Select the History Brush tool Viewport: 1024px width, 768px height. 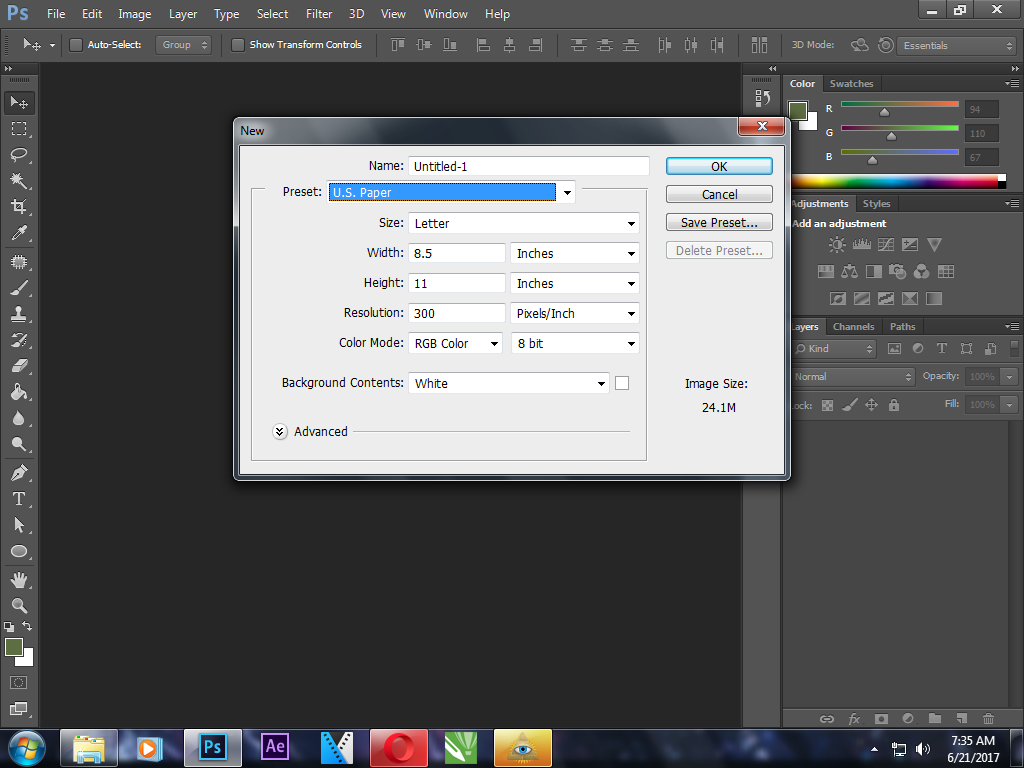(x=19, y=340)
